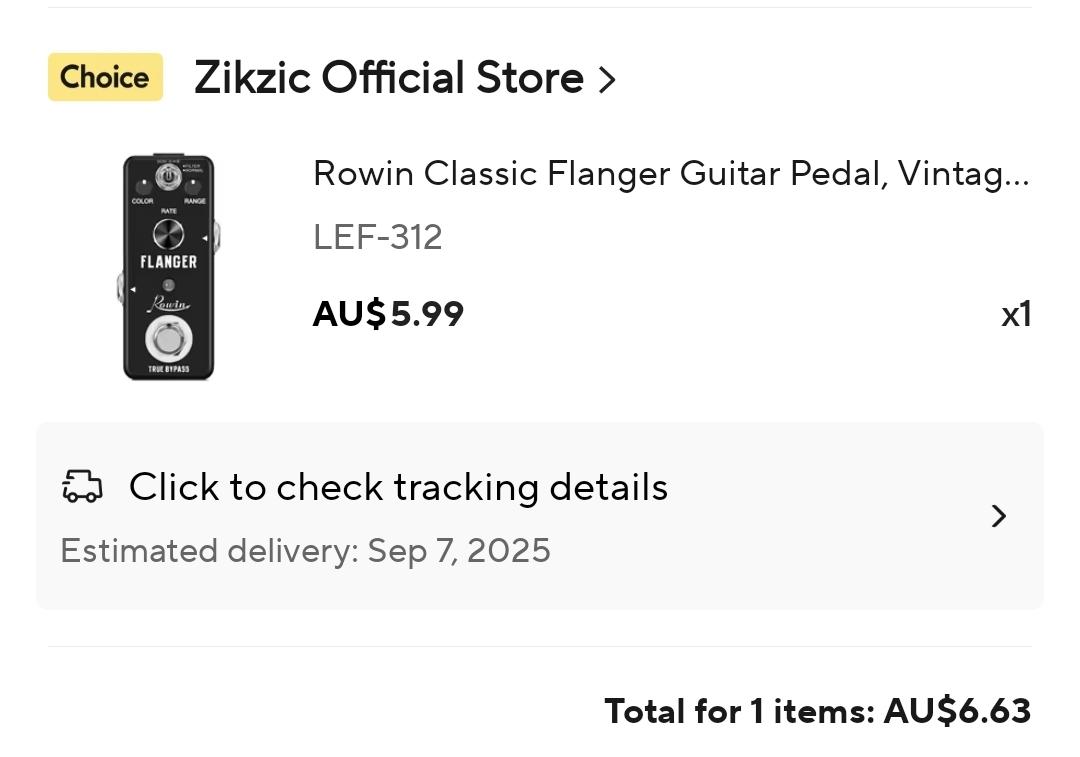Screen dimensions: 1080x757
Task: Select the LEF-312 variant label
Action: pos(377,237)
